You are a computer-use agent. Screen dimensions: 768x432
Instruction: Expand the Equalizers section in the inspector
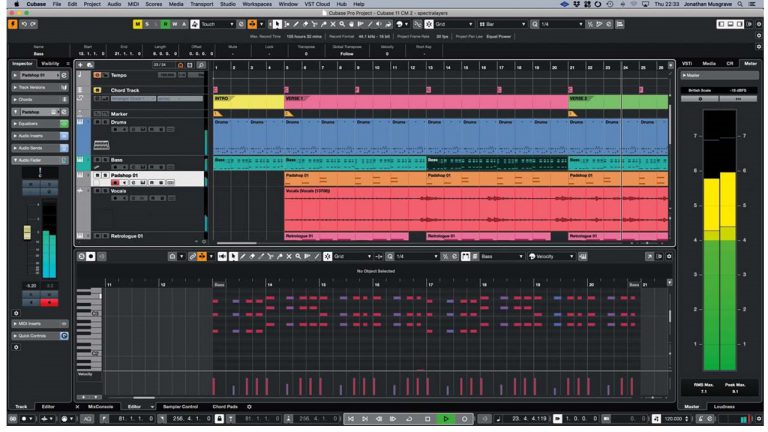[40, 124]
